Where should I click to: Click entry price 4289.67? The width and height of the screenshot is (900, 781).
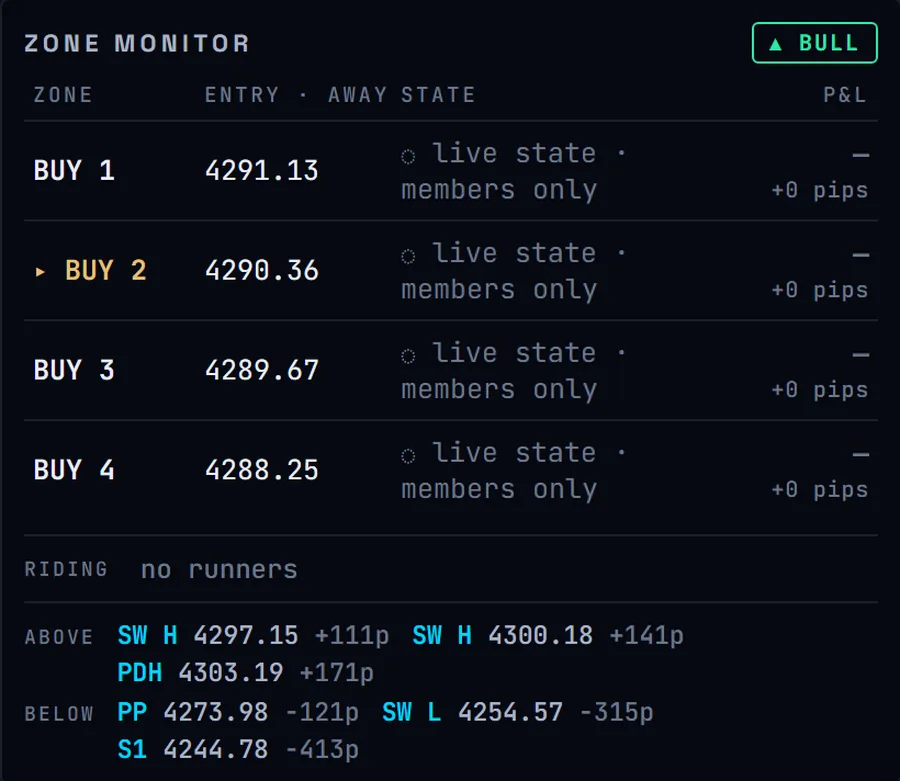point(262,370)
